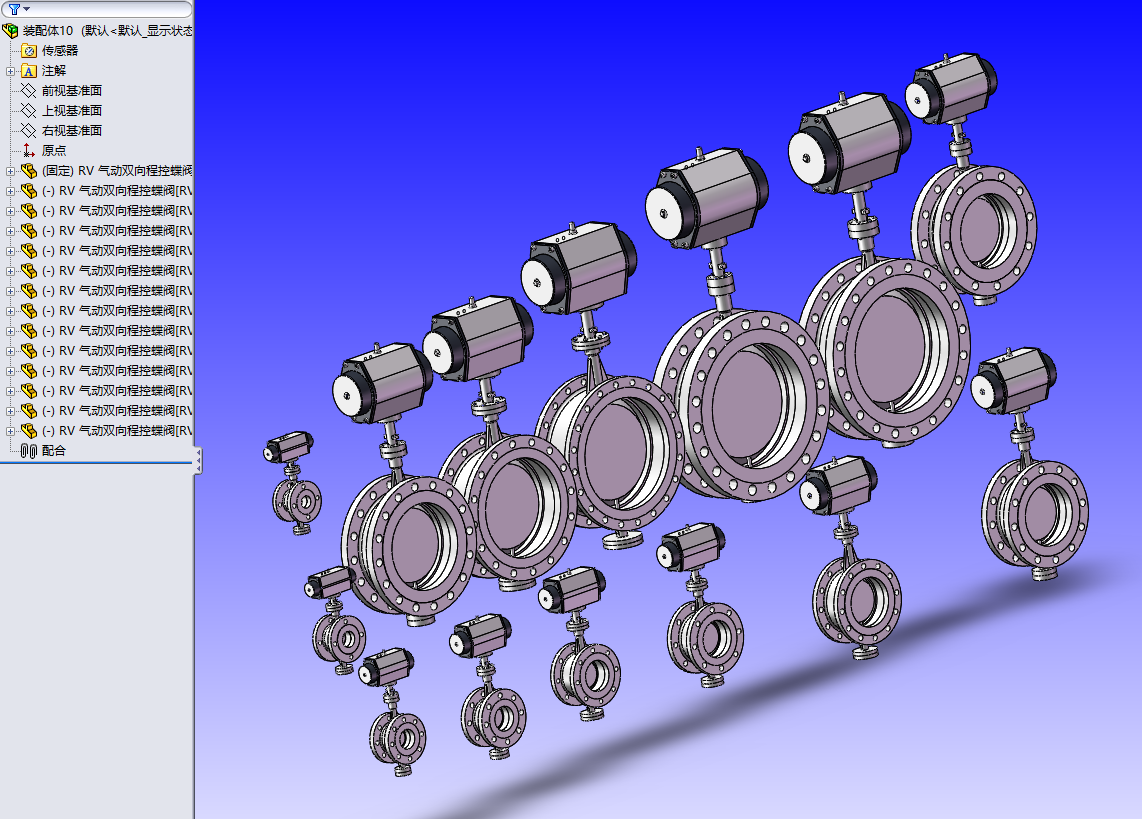The width and height of the screenshot is (1142, 819).
Task: Select the (固定) RV 气动双向程控蝶阀 row text
Action: (117, 171)
